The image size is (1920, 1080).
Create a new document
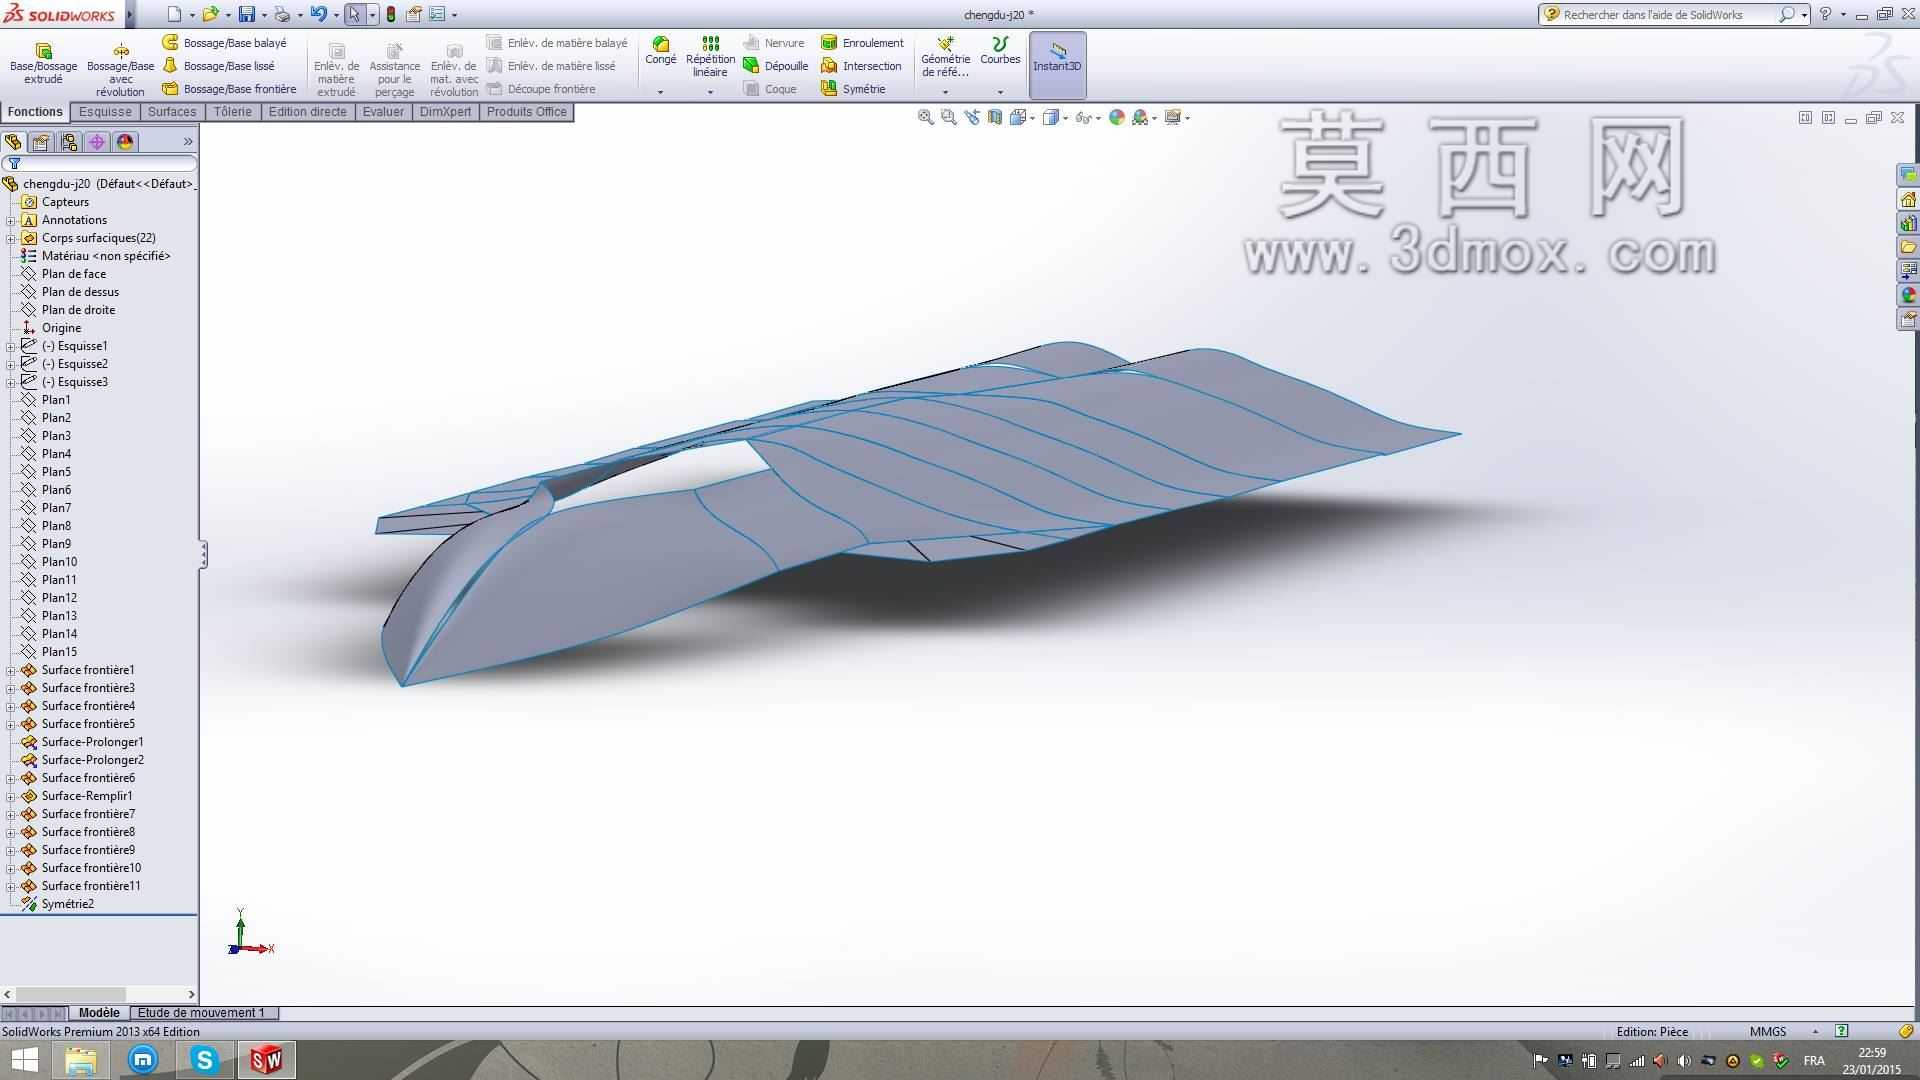(175, 14)
